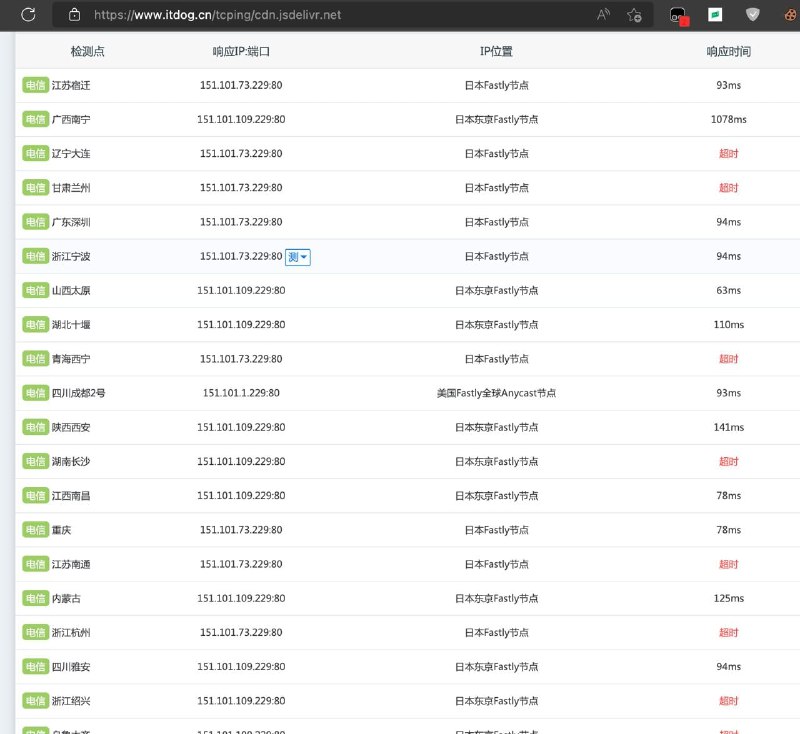Select the 浙江杭州 test point name
The width and height of the screenshot is (800, 734).
(71, 632)
